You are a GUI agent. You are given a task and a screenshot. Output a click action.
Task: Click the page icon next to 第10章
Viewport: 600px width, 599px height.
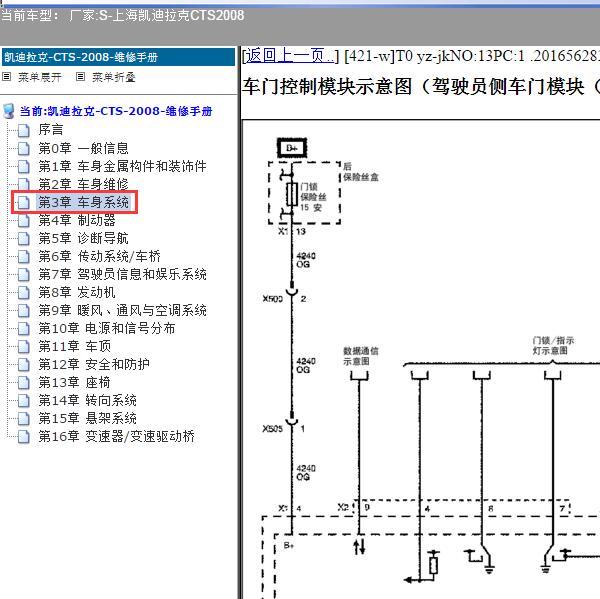point(24,328)
